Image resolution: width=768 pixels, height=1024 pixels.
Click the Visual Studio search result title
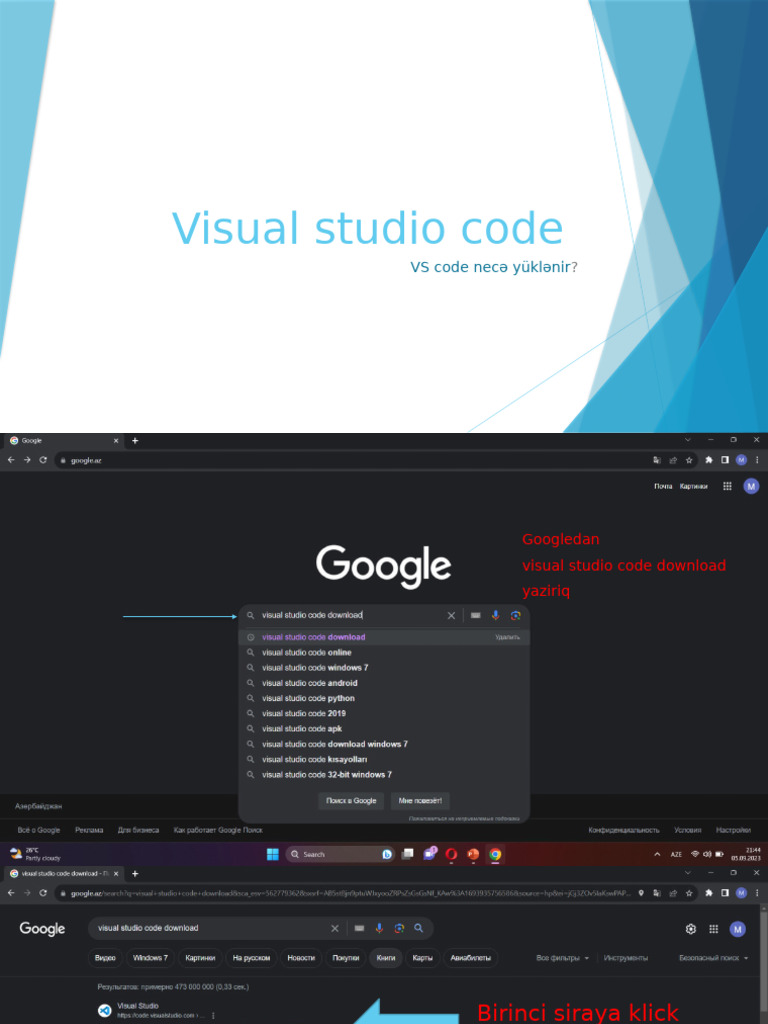click(x=138, y=1006)
